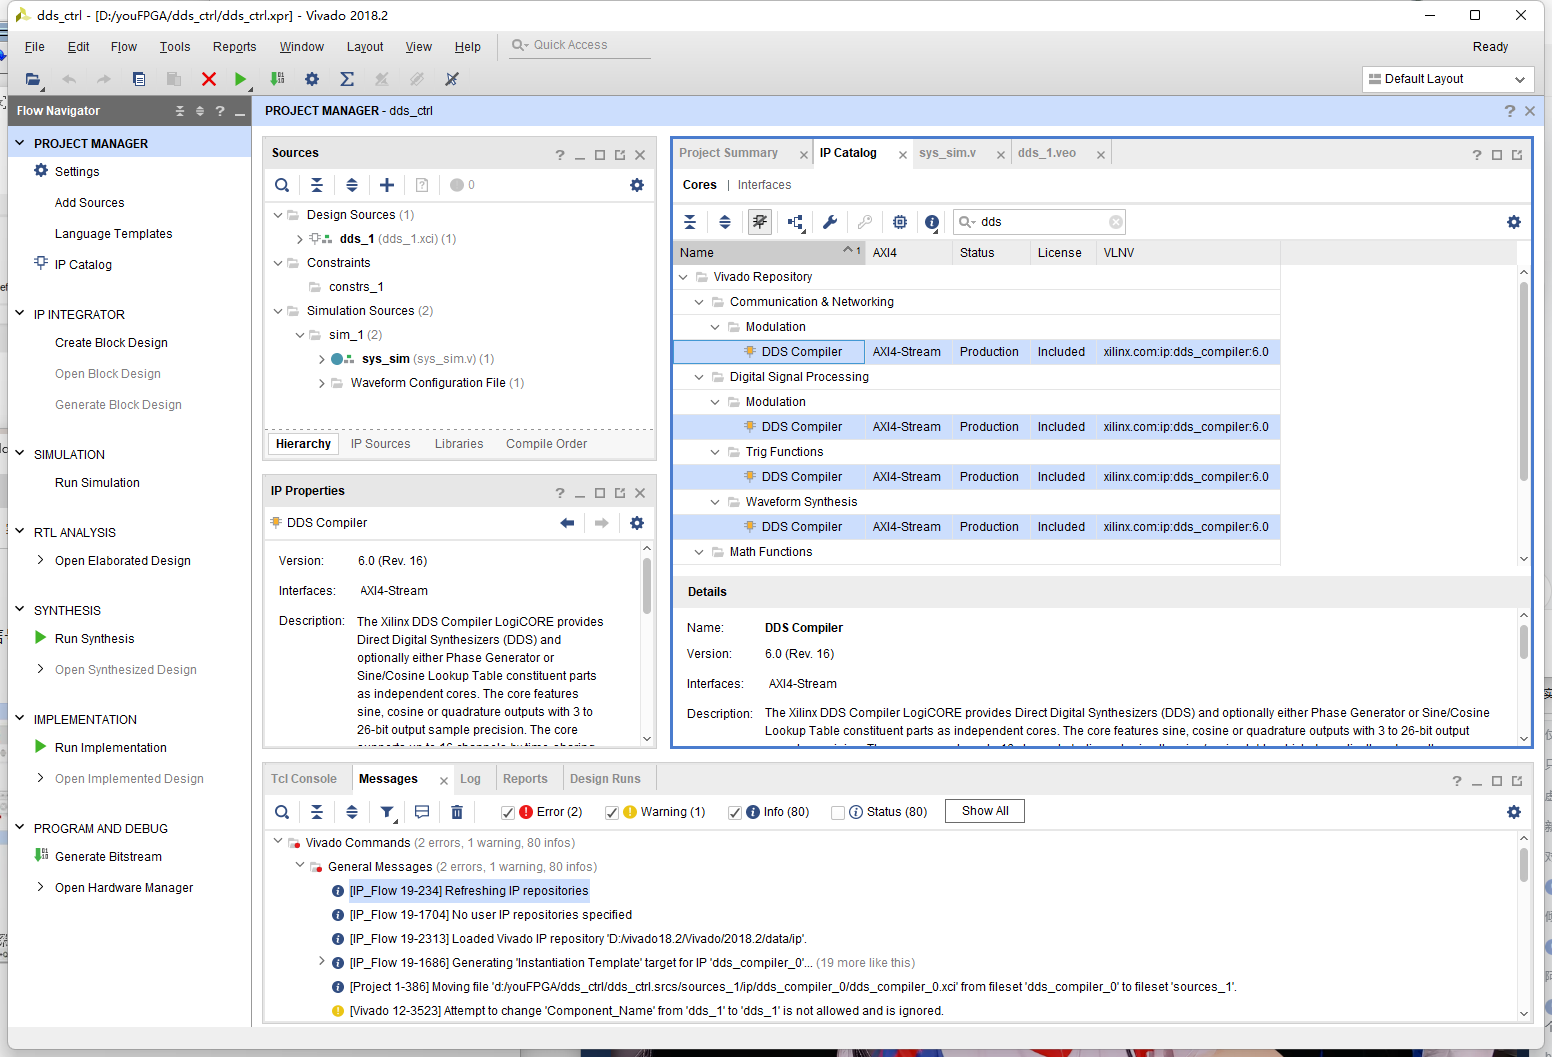
Task: Click the copy document icon in toolbar
Action: (139, 79)
